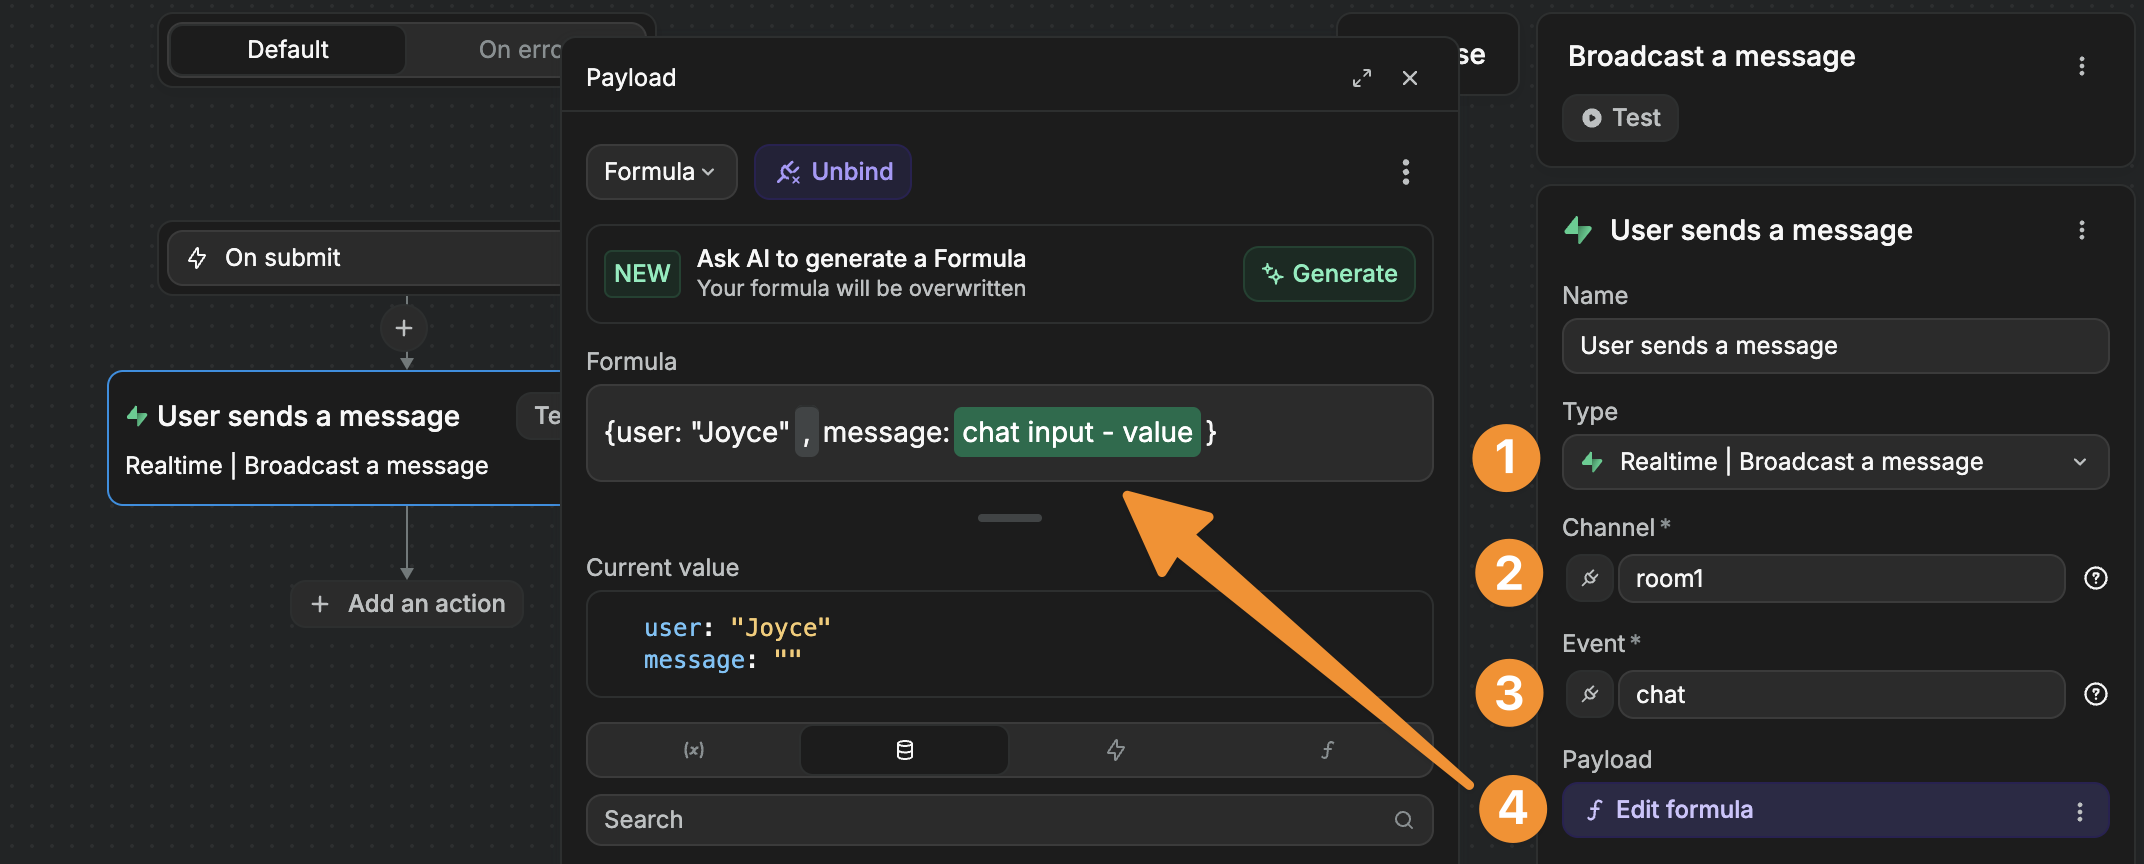The image size is (2144, 864).
Task: Click the user "Joyce" current value line
Action: 737,628
